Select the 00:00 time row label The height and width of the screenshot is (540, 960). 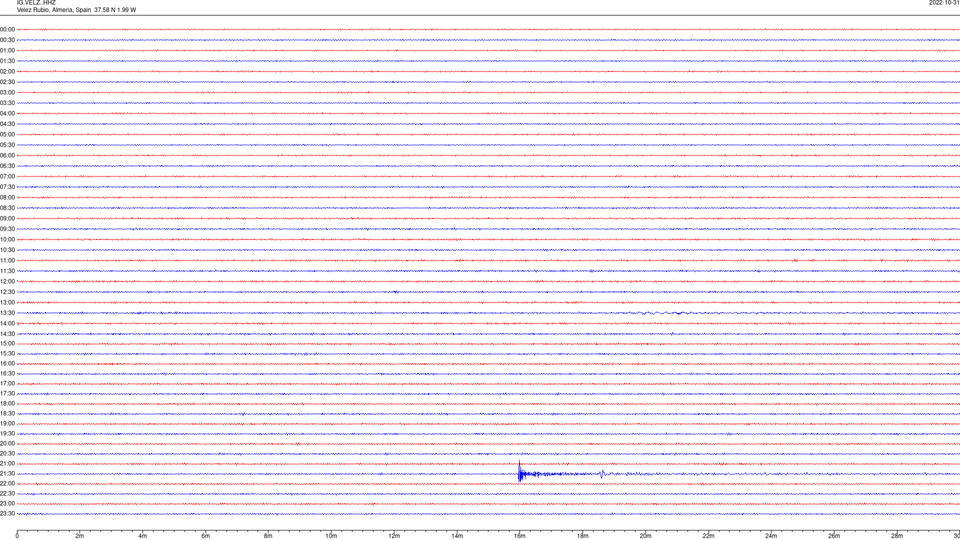tap(7, 29)
